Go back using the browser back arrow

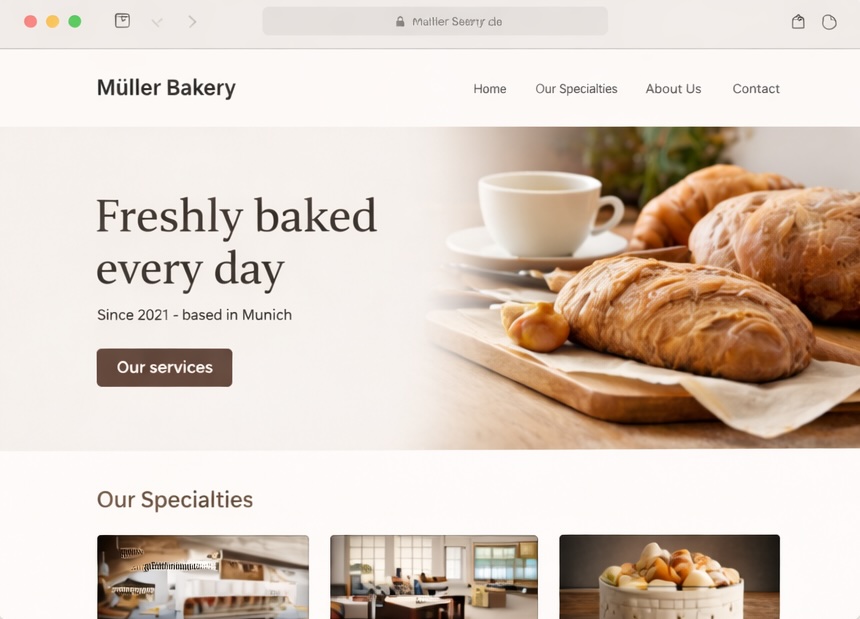point(157,21)
